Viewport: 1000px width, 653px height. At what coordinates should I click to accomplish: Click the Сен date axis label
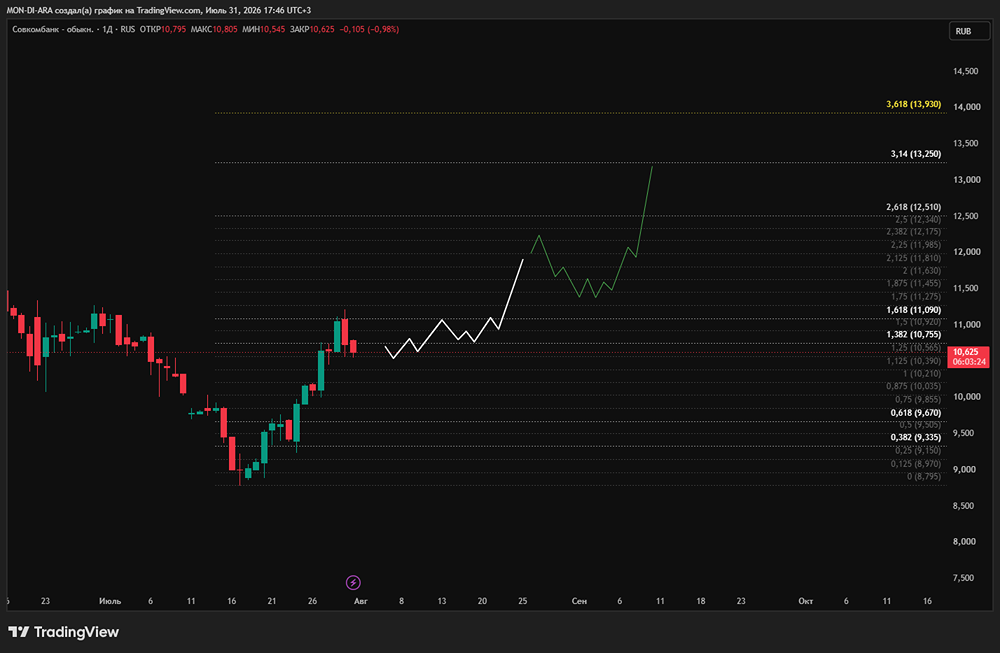579,601
